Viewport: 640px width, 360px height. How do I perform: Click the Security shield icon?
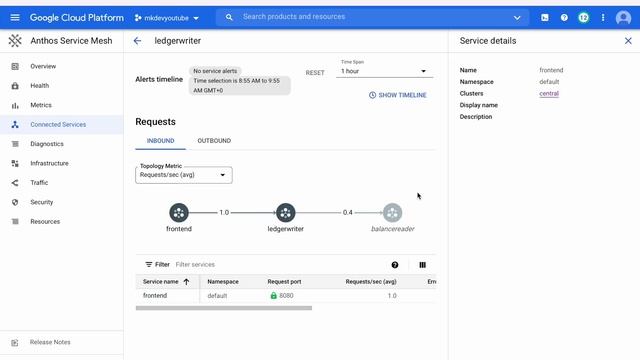click(15, 202)
